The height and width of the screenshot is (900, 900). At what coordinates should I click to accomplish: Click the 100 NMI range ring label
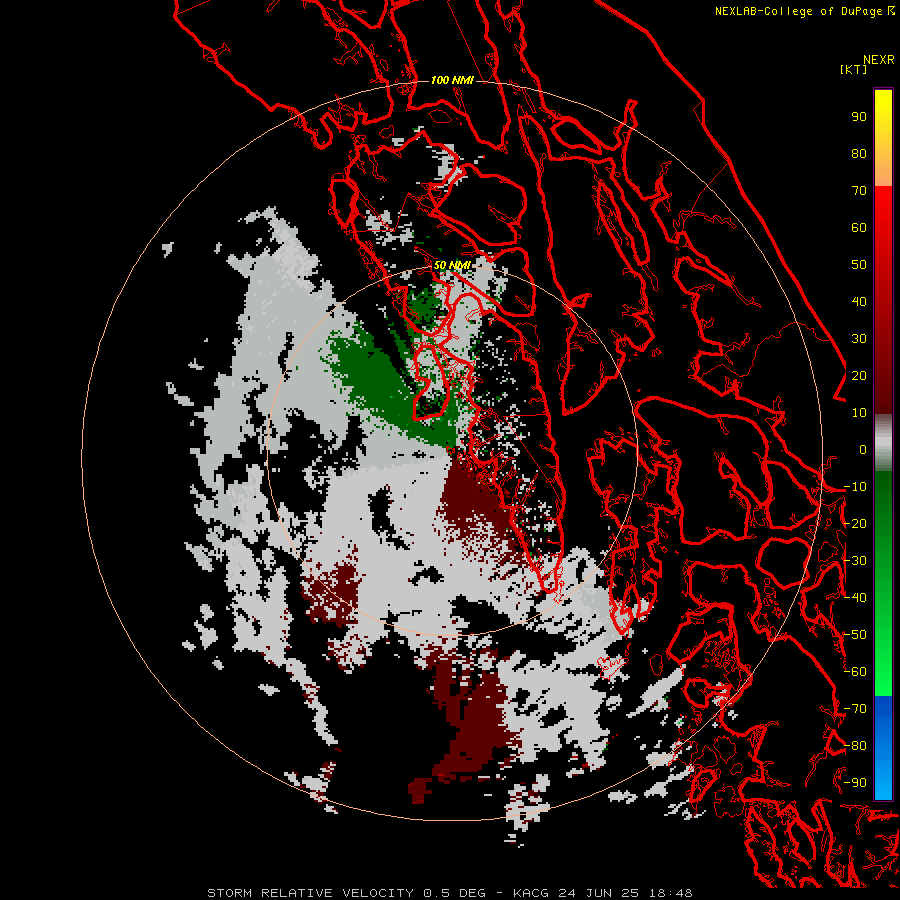point(452,80)
